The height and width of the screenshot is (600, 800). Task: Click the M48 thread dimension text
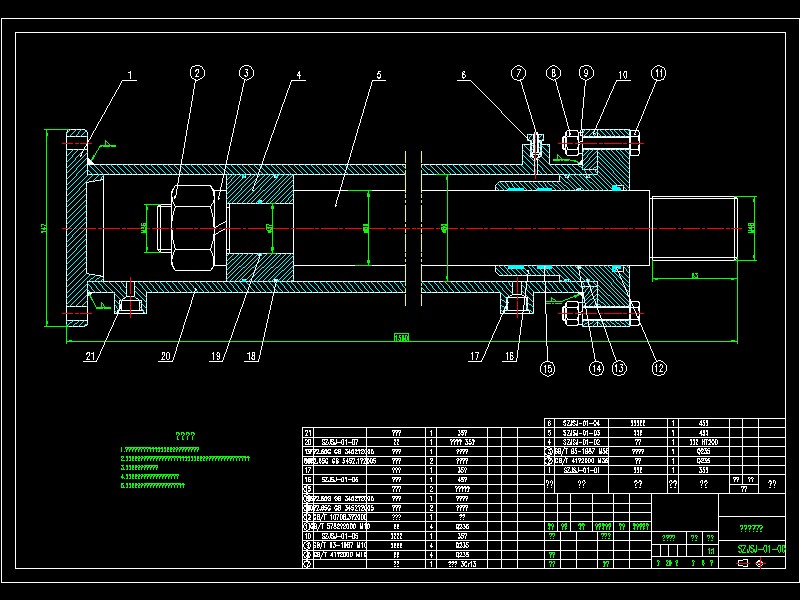pos(751,227)
